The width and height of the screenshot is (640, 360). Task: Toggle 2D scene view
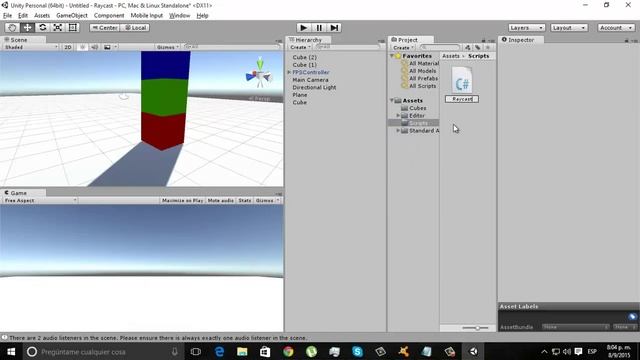(x=68, y=47)
